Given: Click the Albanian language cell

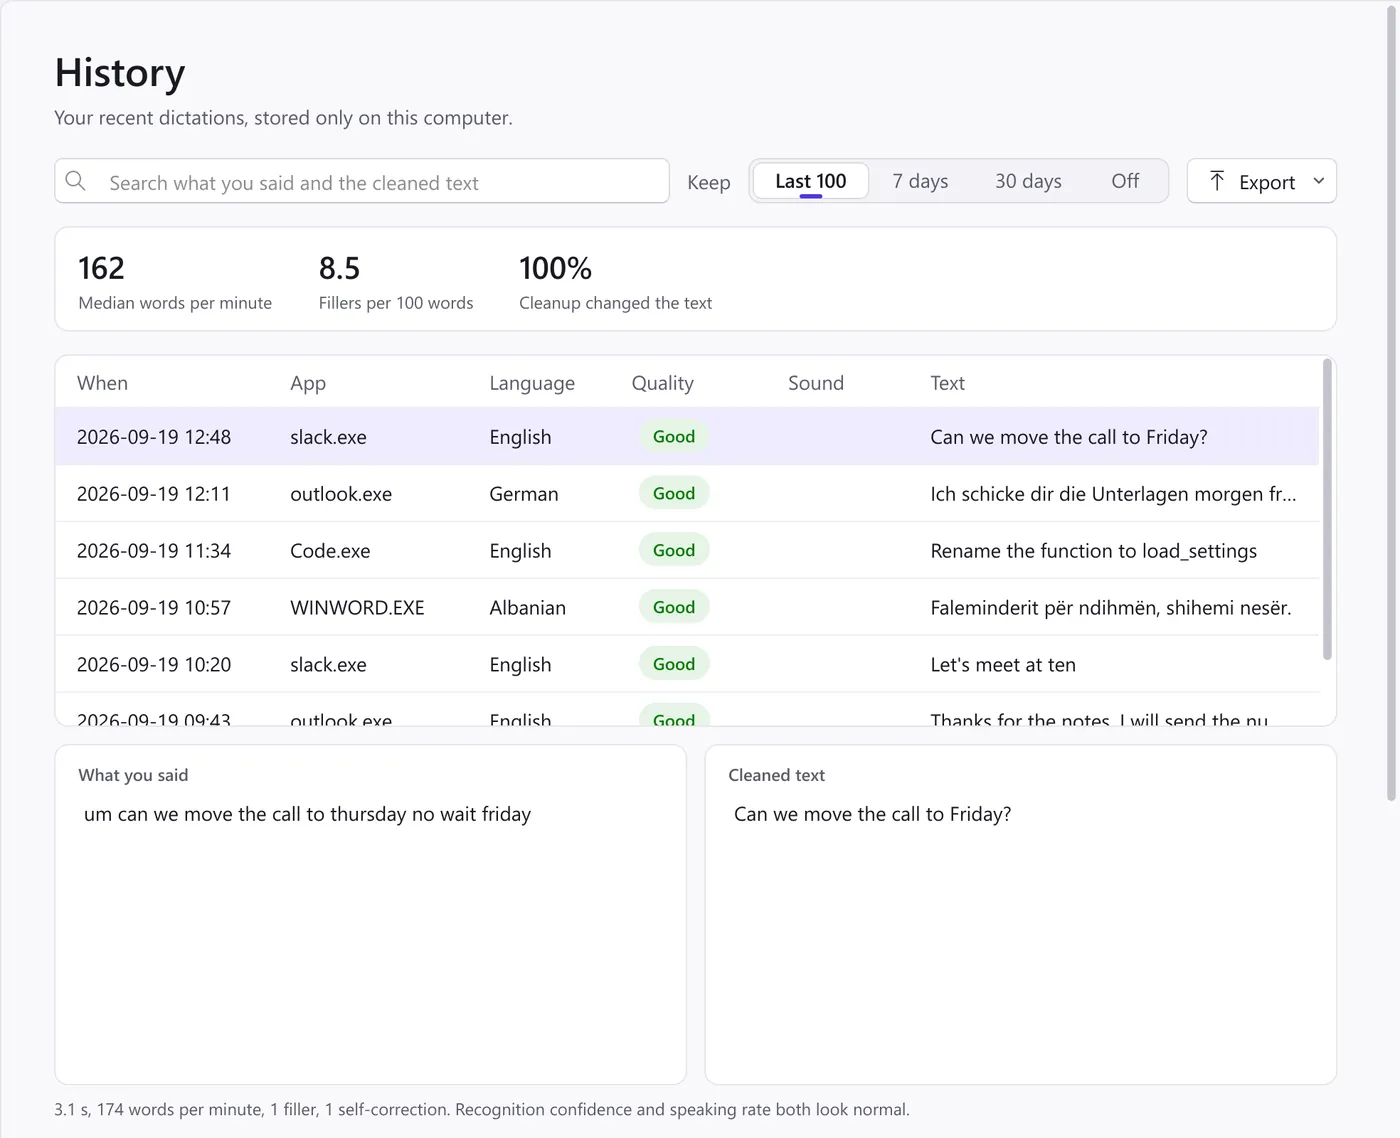Looking at the screenshot, I should 527,608.
